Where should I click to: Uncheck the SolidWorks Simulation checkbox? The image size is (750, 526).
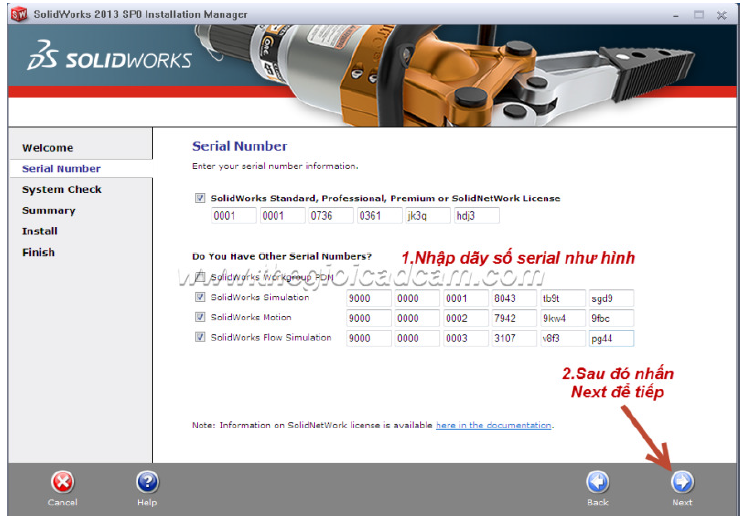200,297
